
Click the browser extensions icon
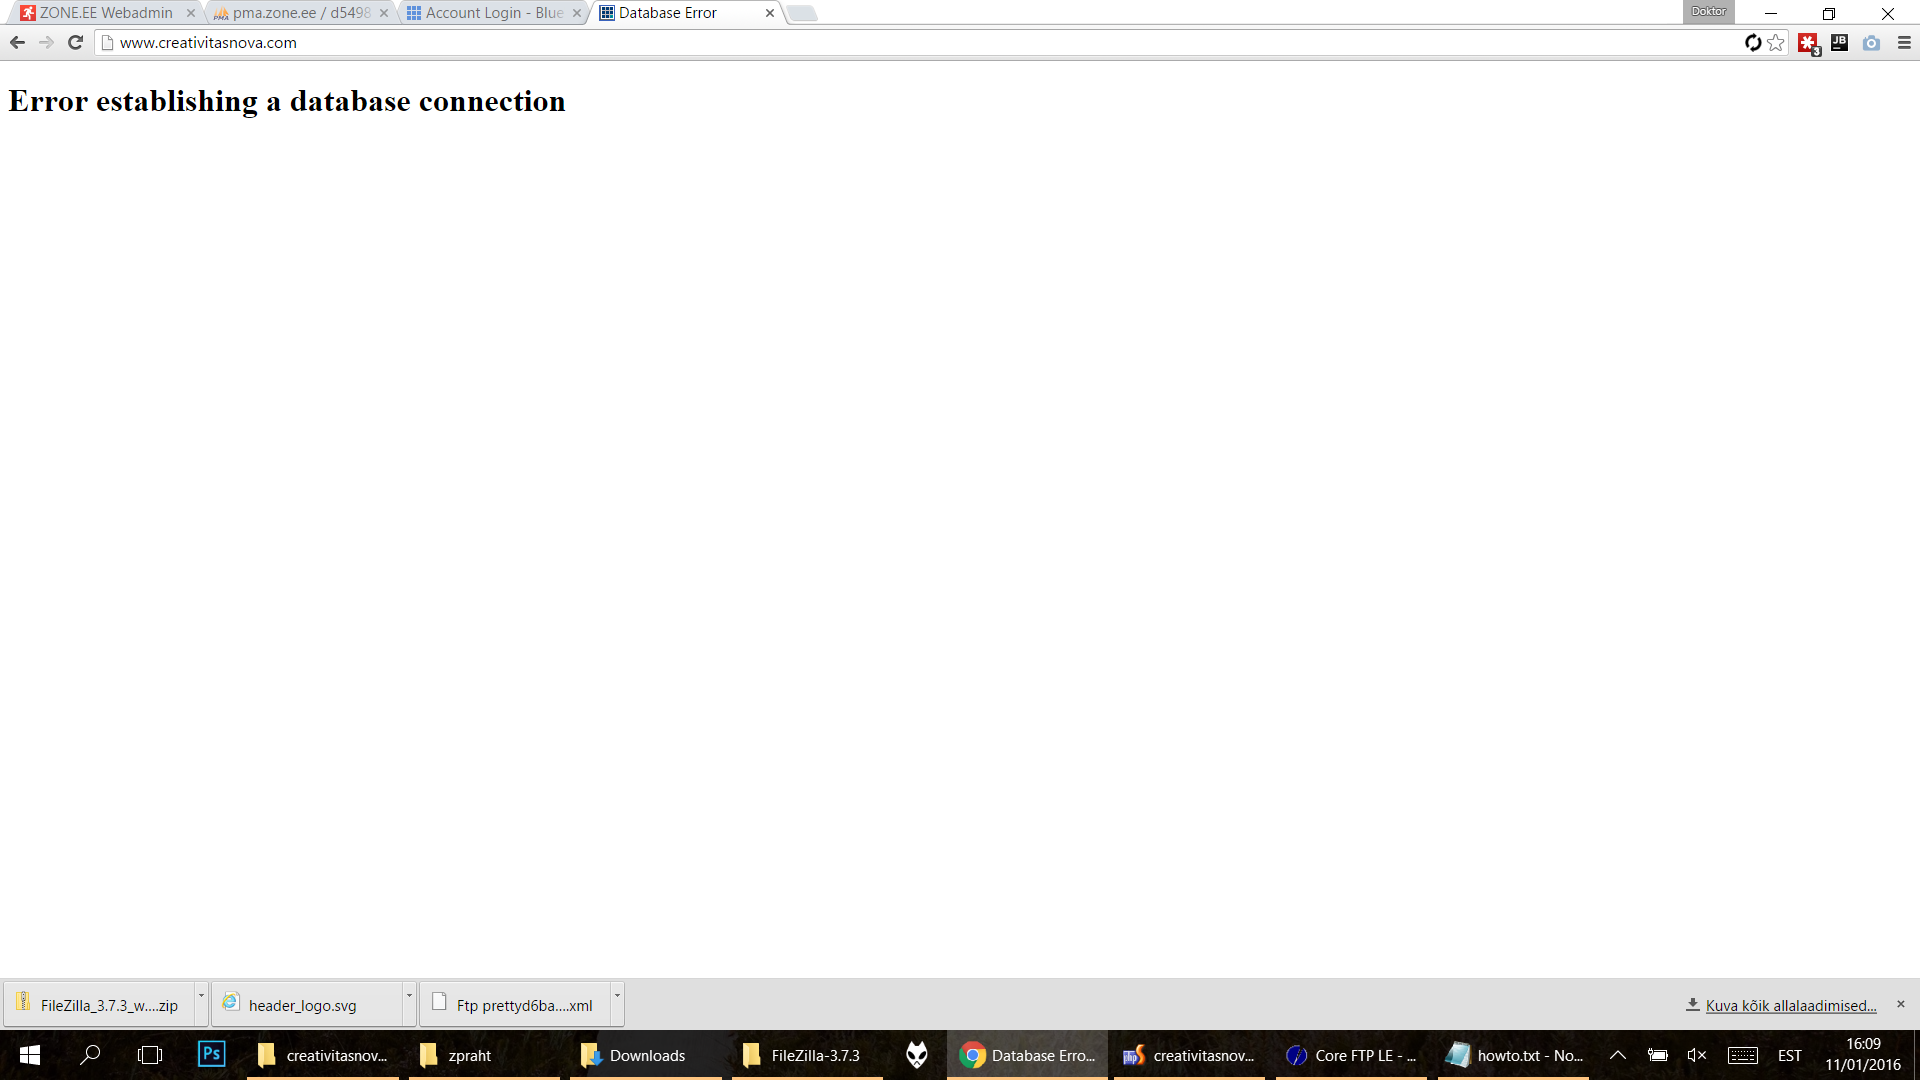coord(1808,42)
